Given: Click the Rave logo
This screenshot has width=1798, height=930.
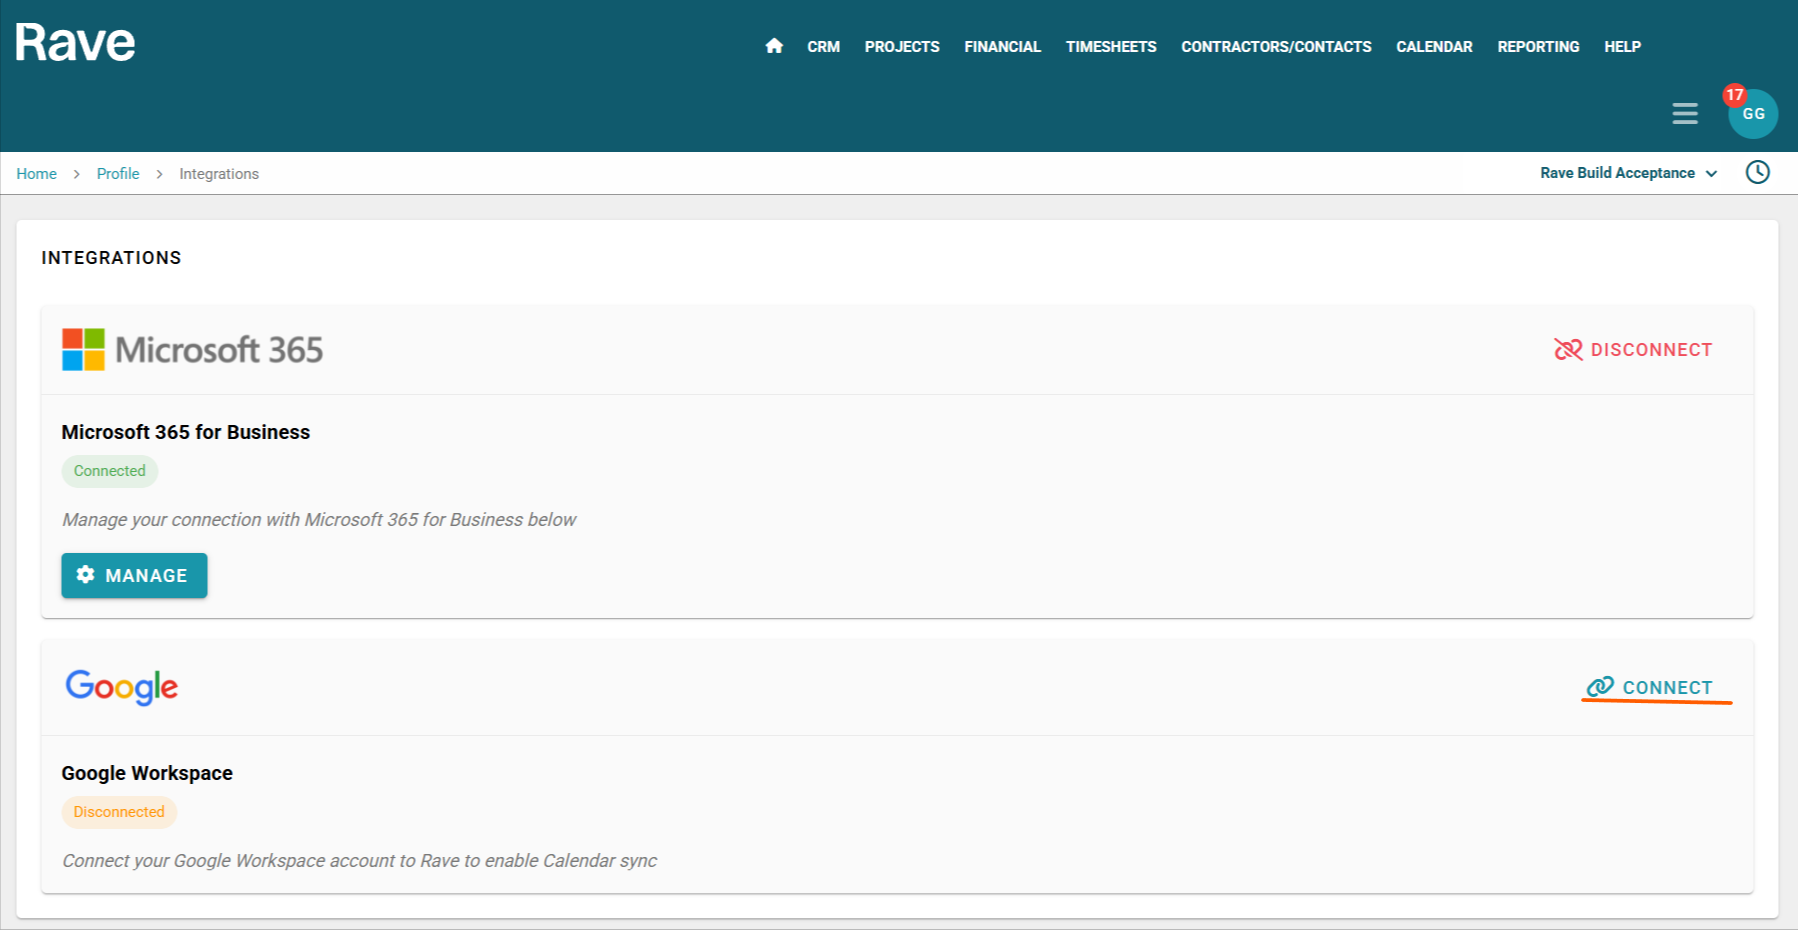Looking at the screenshot, I should pyautogui.click(x=75, y=42).
